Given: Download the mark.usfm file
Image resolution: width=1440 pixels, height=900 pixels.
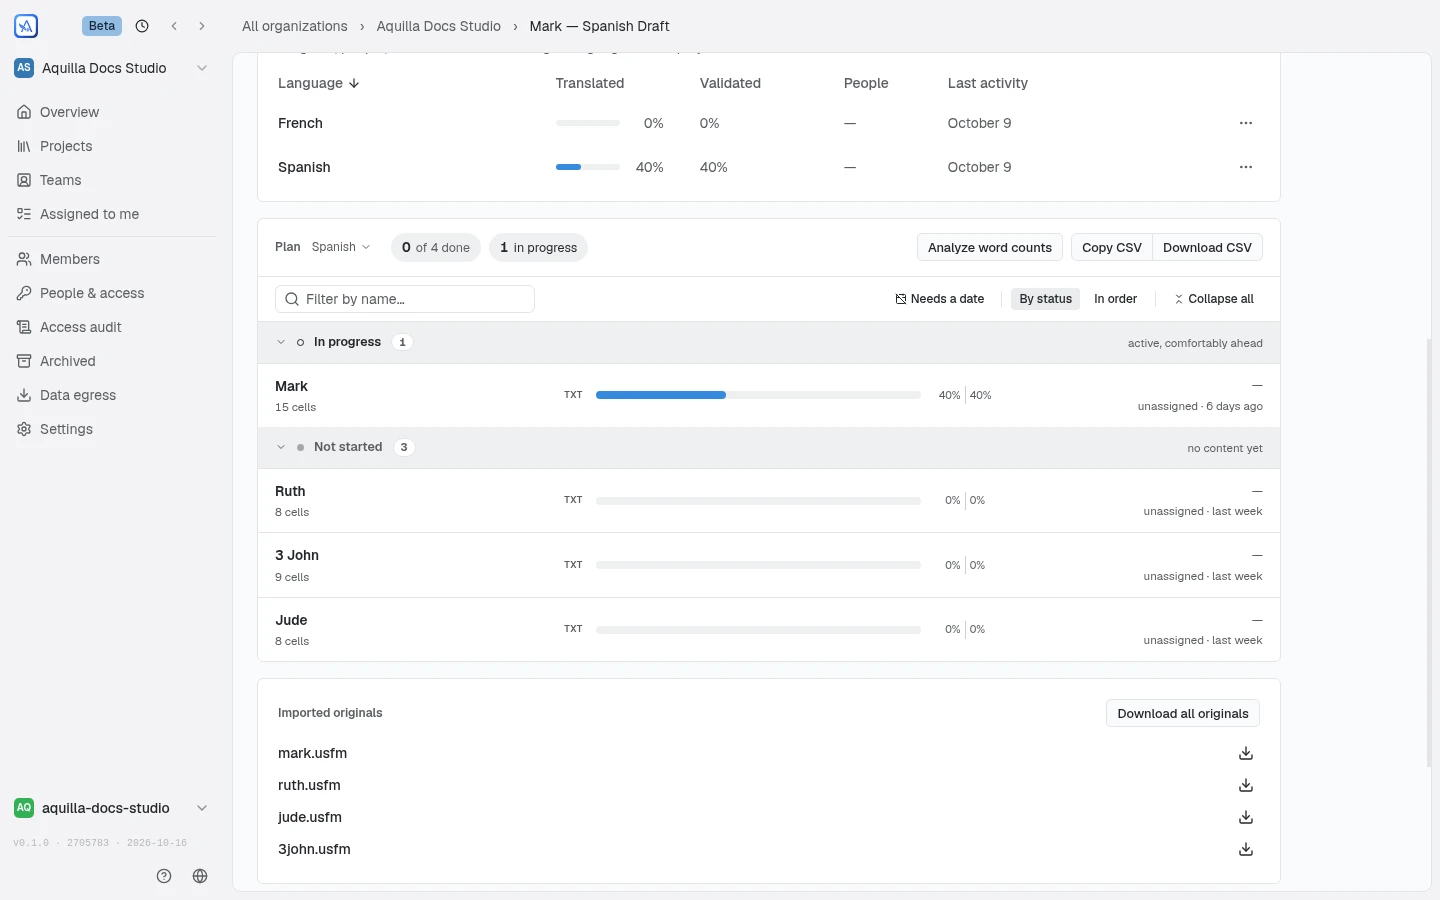Looking at the screenshot, I should click(1246, 753).
